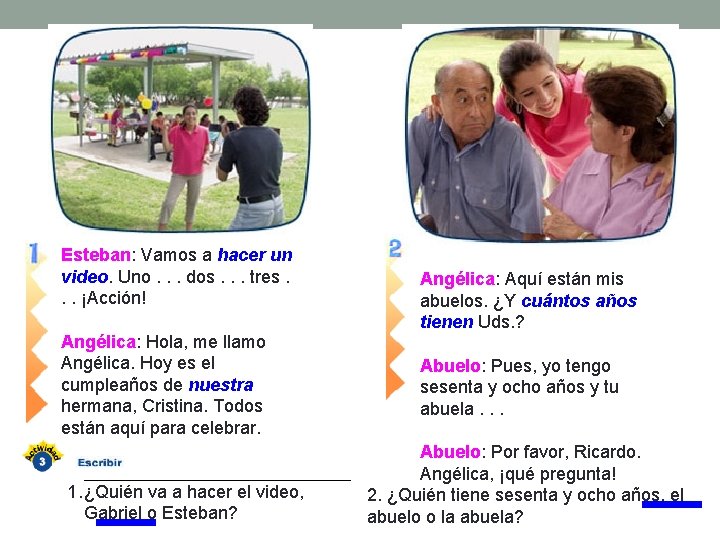Click the blue number 2 marker

(395, 248)
